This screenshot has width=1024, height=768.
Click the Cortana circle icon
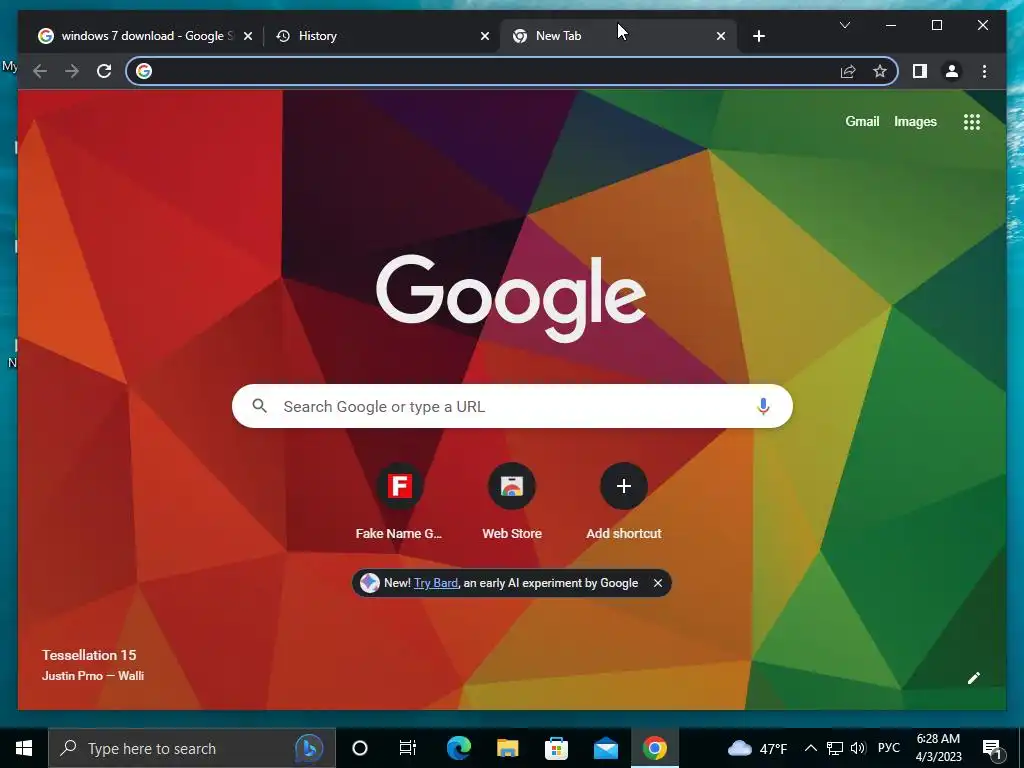pyautogui.click(x=359, y=748)
